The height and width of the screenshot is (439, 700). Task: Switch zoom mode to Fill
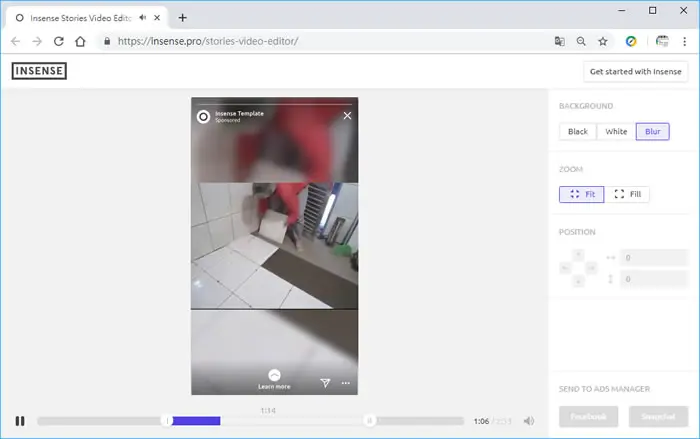tap(627, 194)
